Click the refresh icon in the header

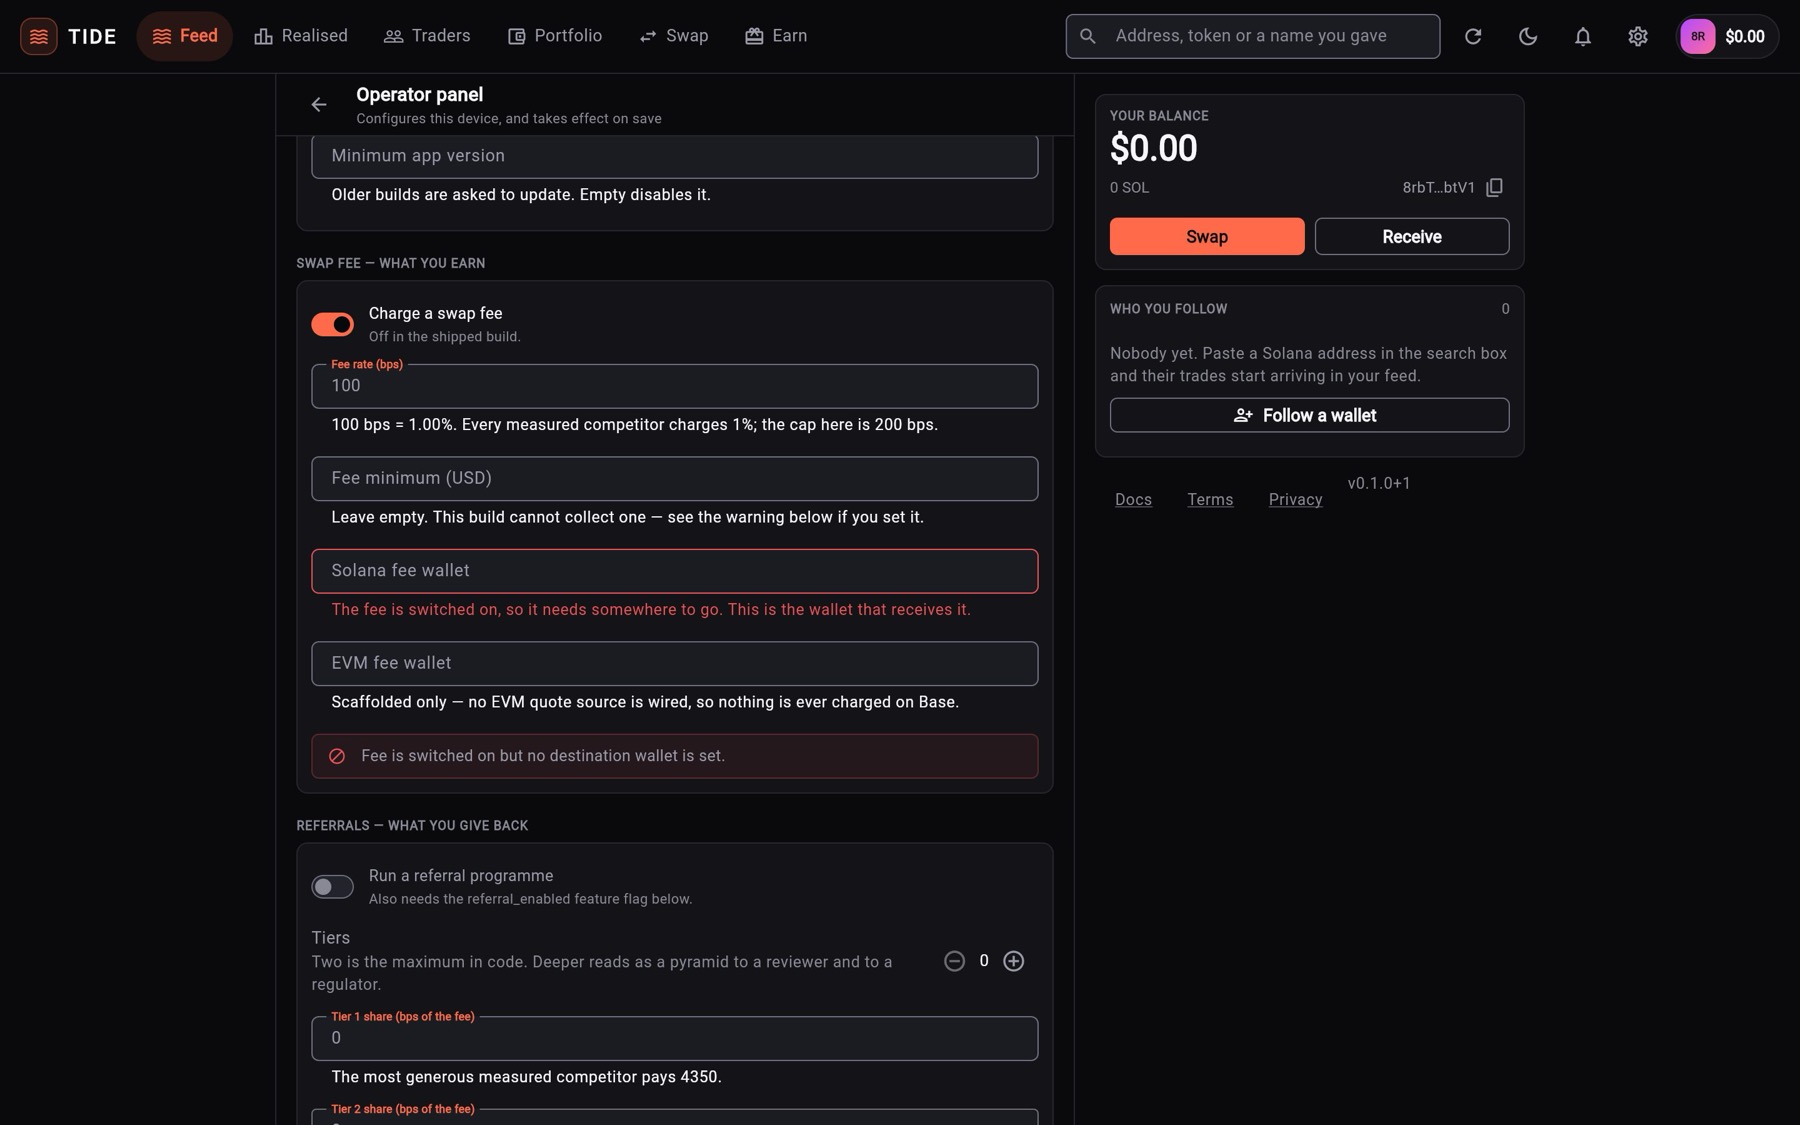pyautogui.click(x=1473, y=37)
